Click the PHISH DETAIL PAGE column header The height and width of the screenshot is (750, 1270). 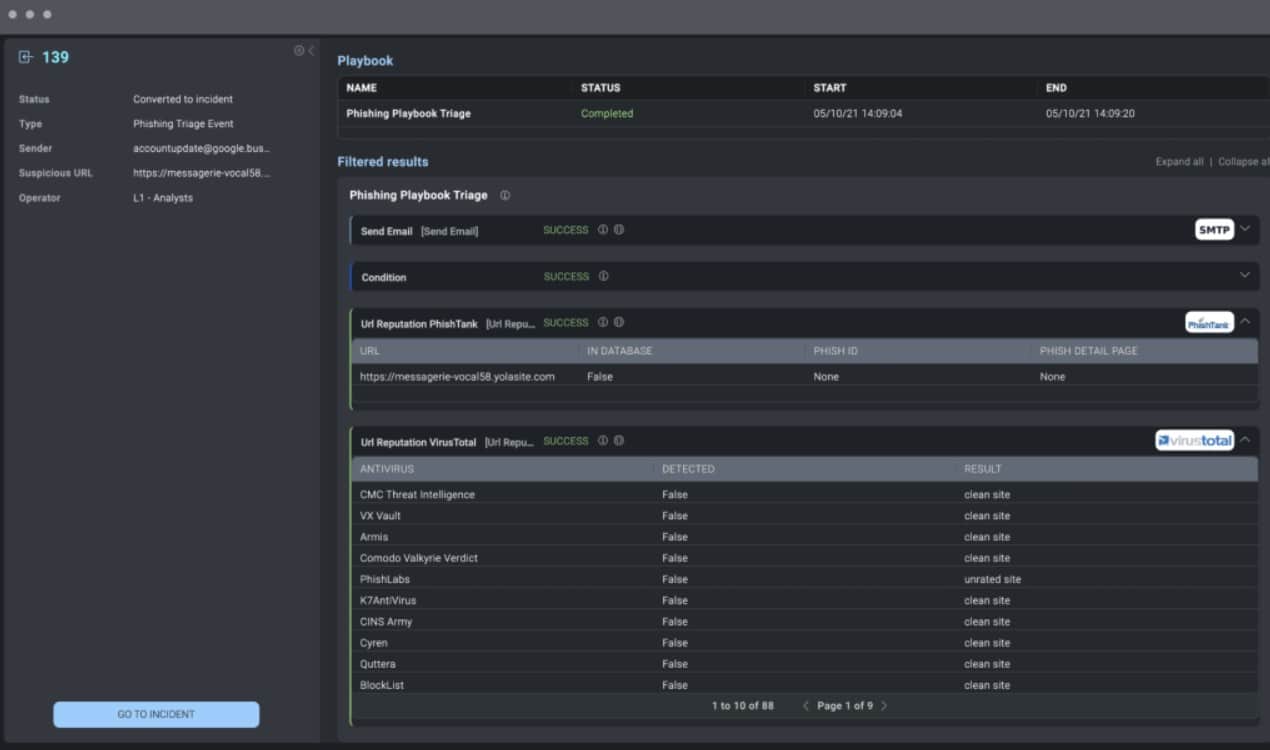click(x=1089, y=351)
